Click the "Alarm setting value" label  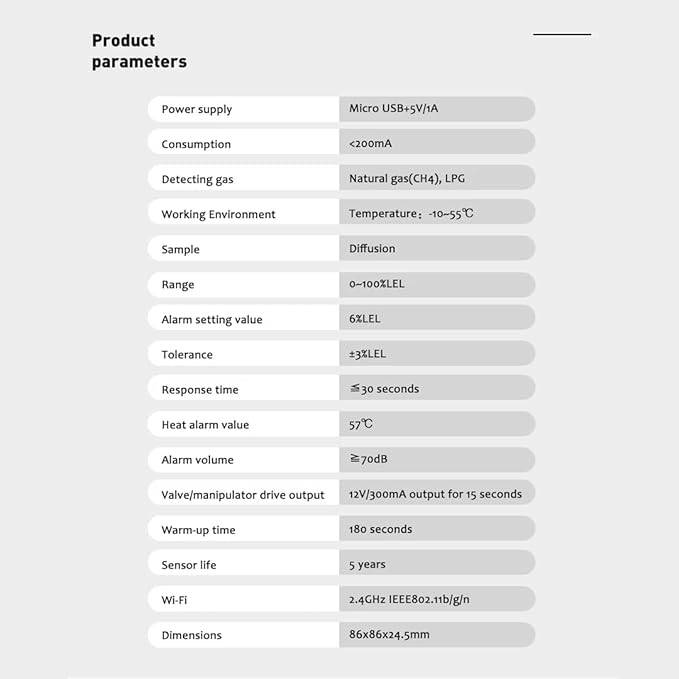pyautogui.click(x=212, y=319)
